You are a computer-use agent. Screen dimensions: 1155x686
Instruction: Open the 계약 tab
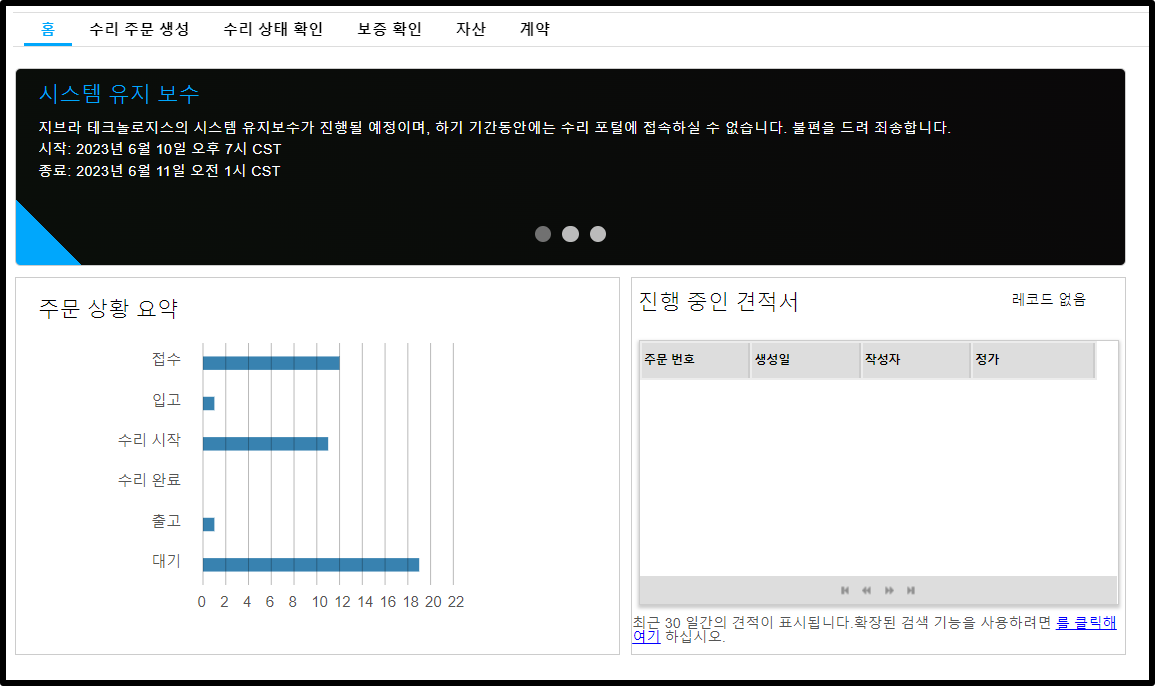click(x=535, y=29)
